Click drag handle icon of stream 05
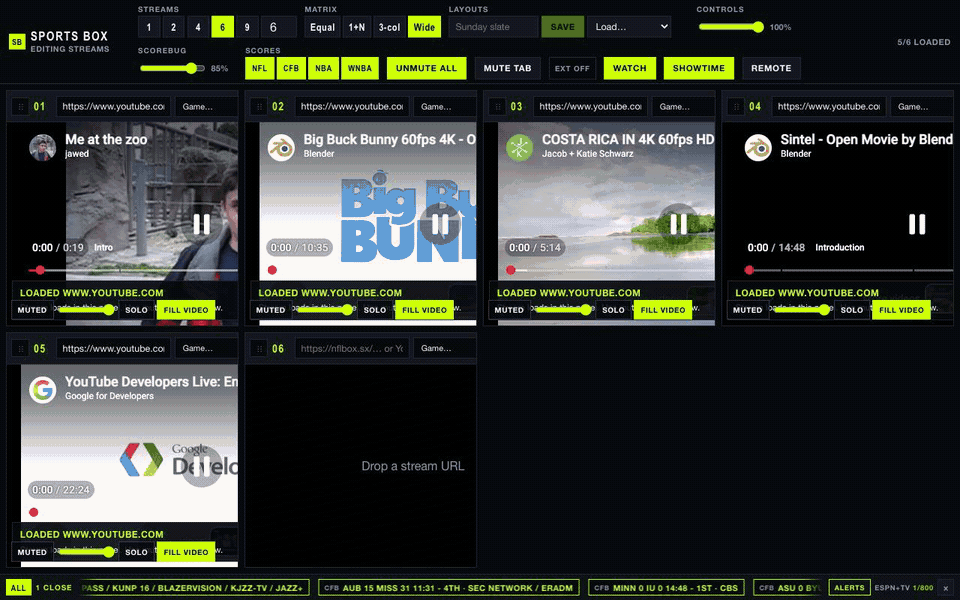 (x=21, y=348)
